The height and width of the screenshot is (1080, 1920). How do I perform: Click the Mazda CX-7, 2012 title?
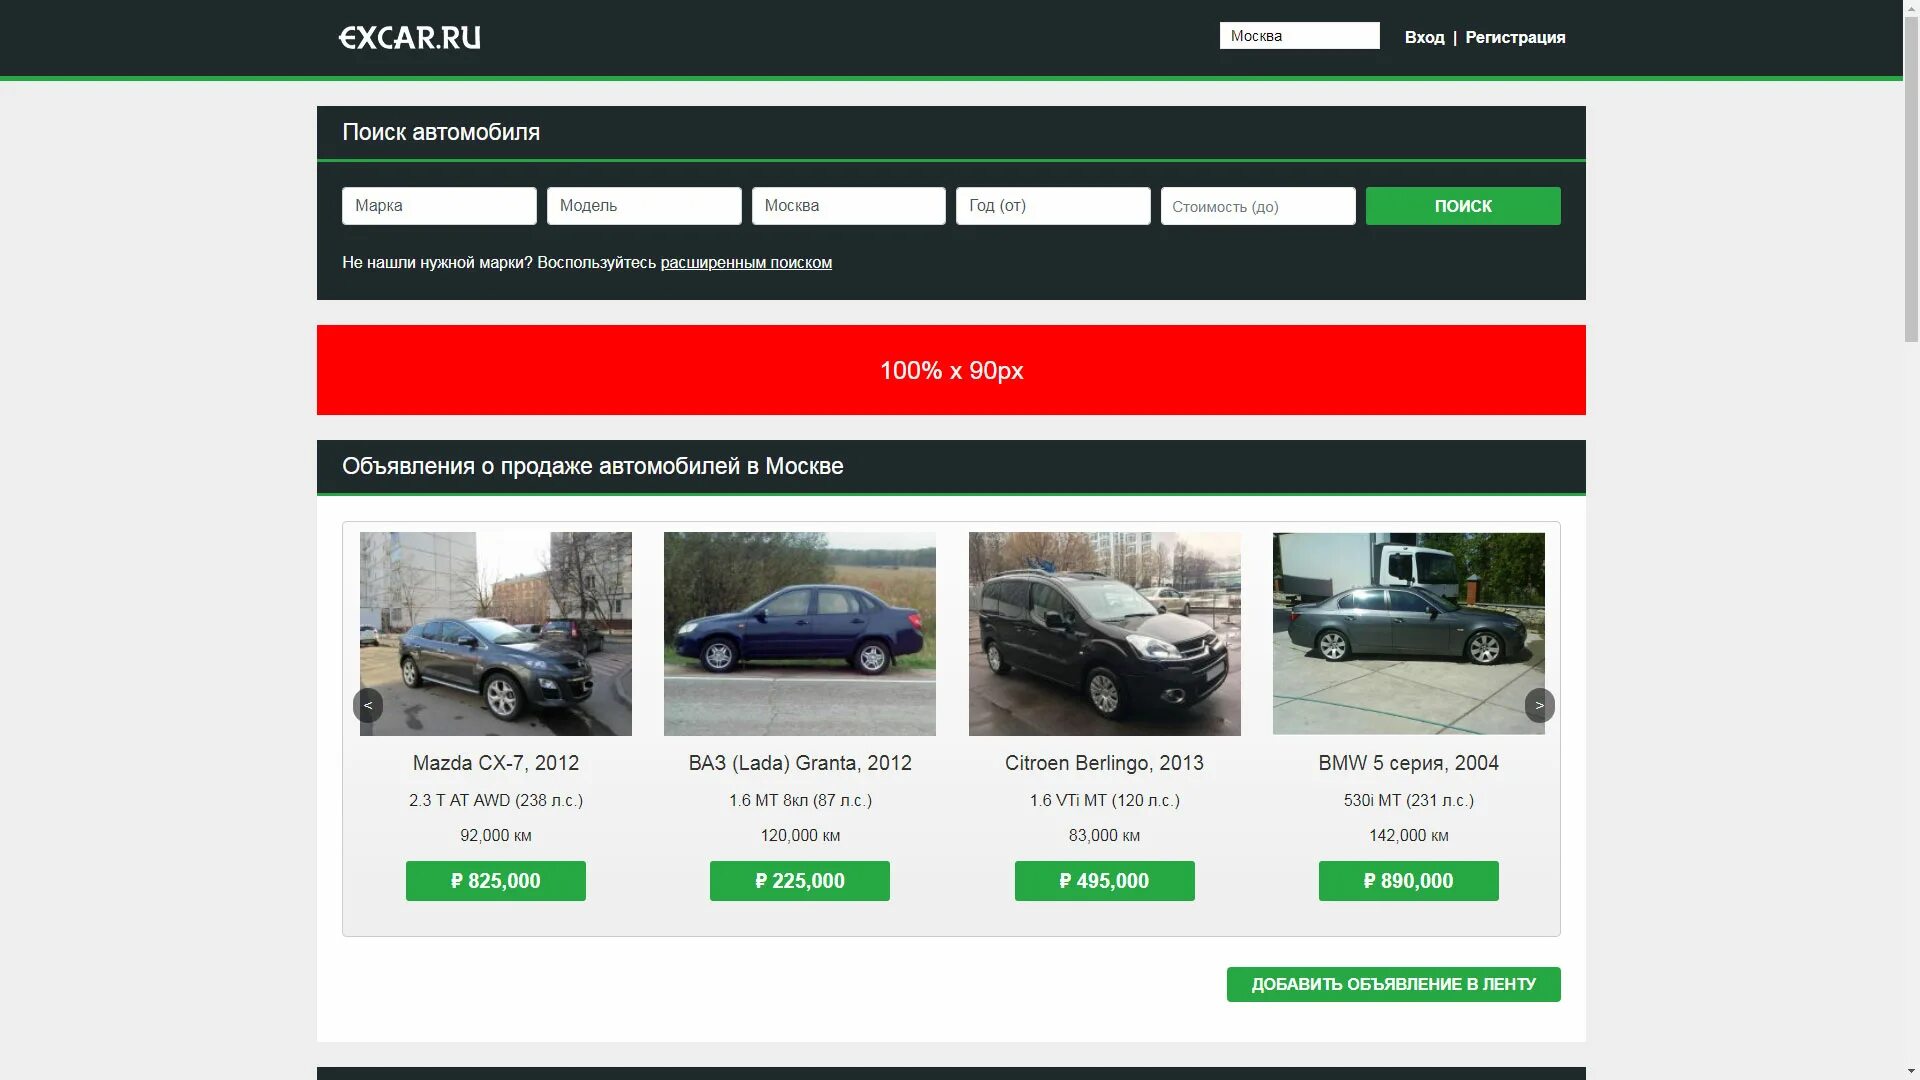pos(496,763)
